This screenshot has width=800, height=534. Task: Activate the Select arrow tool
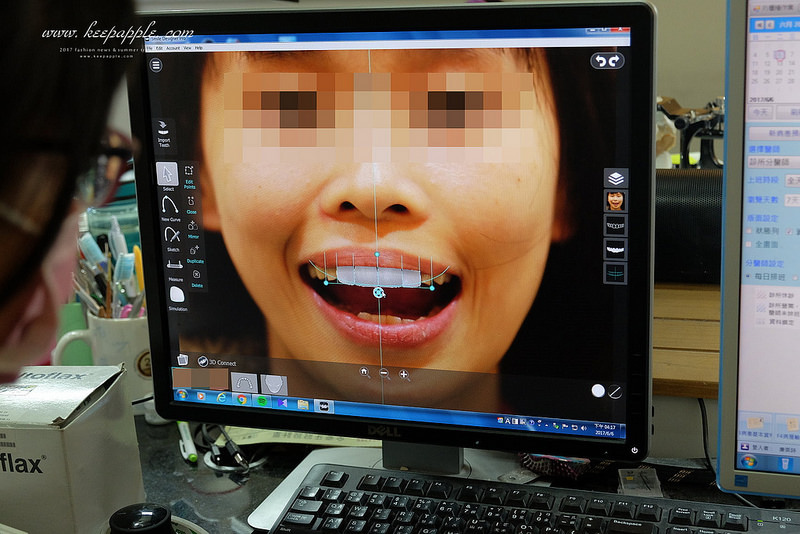point(167,176)
